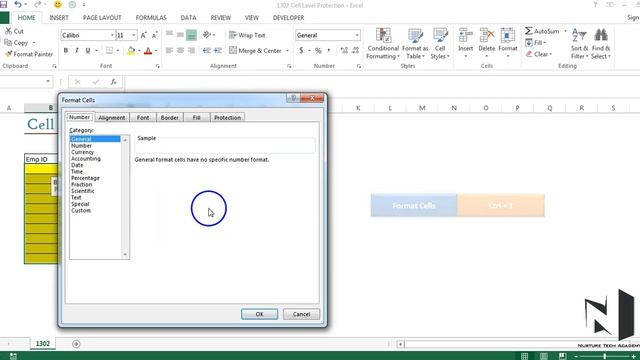Align text right in cell
The image size is (640, 360).
(x=191, y=51)
